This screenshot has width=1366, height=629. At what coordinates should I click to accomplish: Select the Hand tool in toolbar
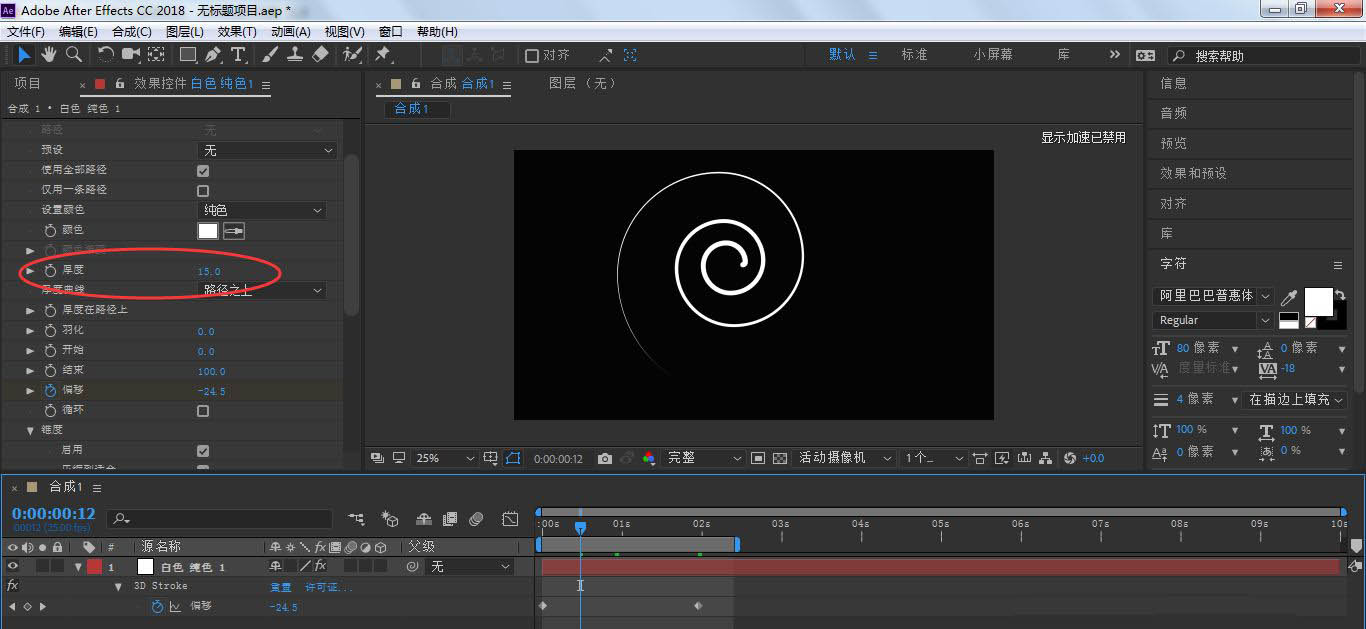(48, 54)
